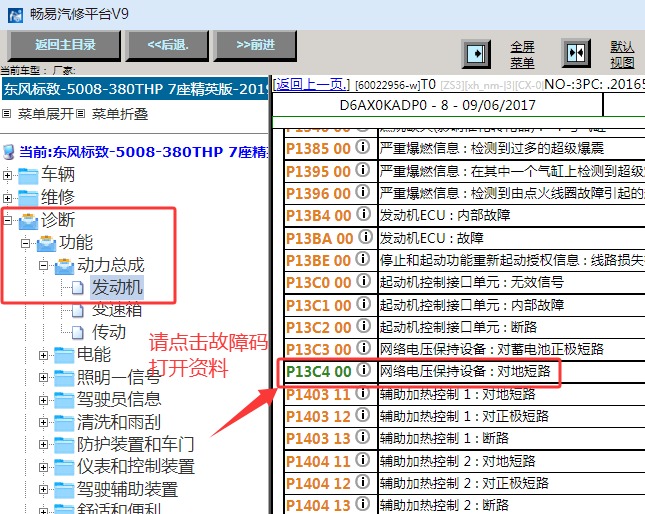The image size is (645, 514).
Task: Expand the 车辆 tree node
Action: [7, 176]
